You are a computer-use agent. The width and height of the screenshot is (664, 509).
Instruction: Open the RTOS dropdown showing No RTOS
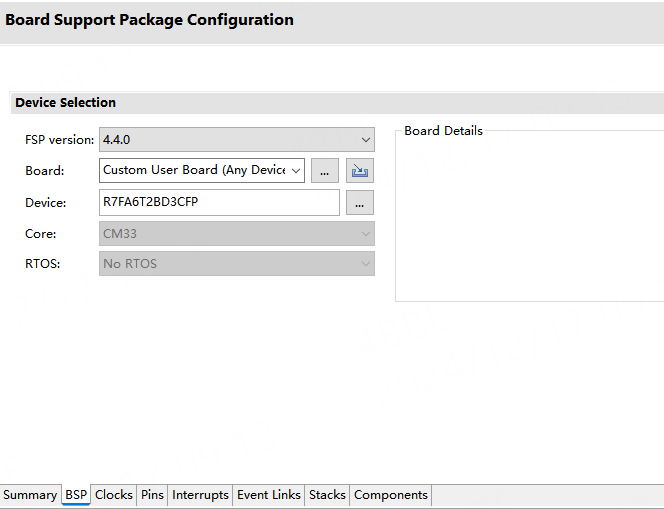pos(236,264)
